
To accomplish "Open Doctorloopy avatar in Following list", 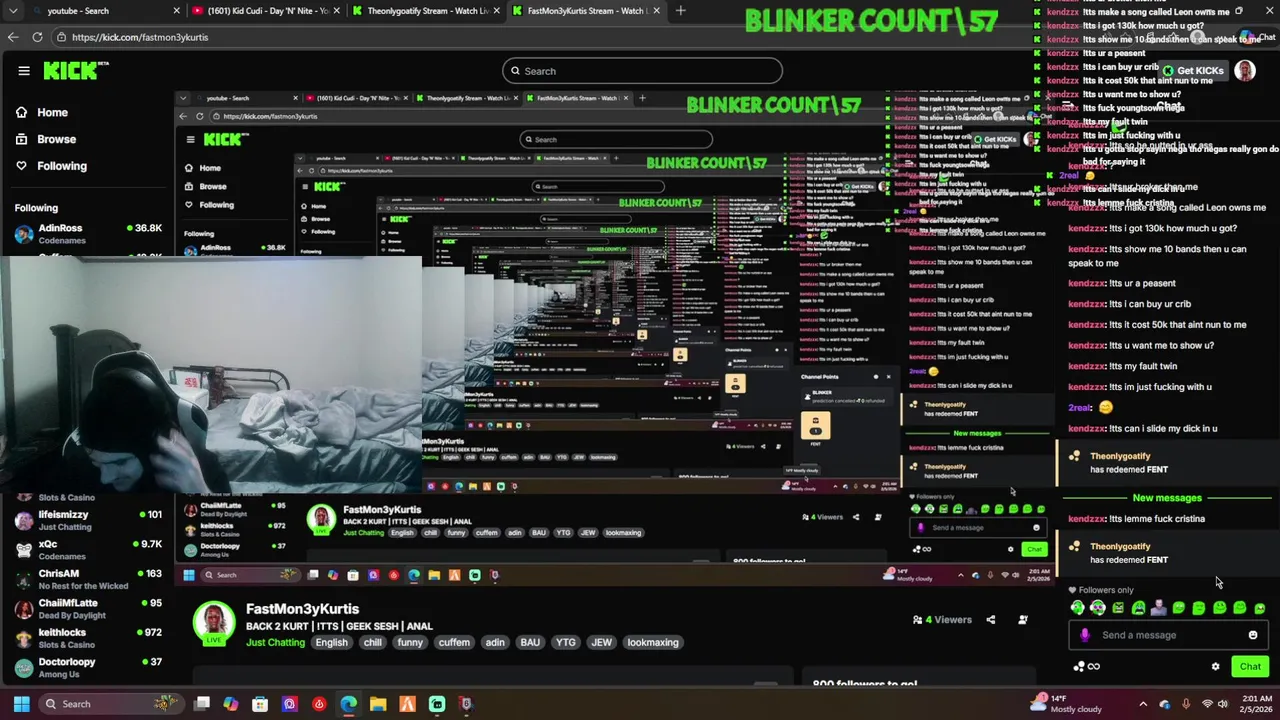I will [x=24, y=668].
